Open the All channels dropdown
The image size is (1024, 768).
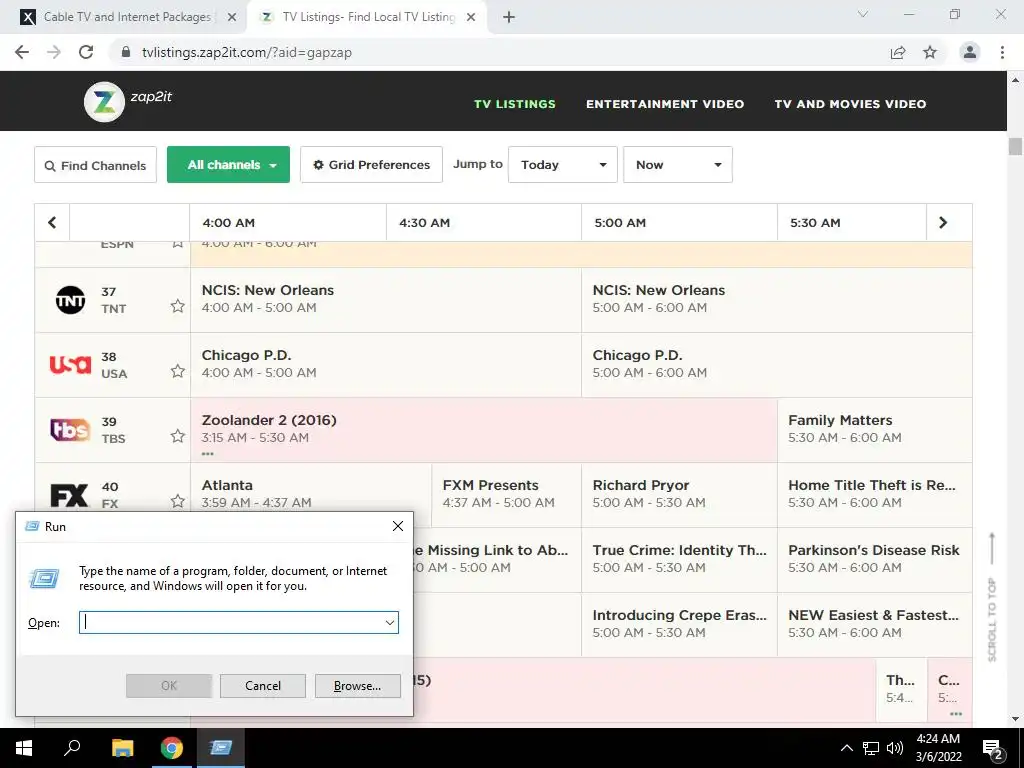[x=228, y=165]
